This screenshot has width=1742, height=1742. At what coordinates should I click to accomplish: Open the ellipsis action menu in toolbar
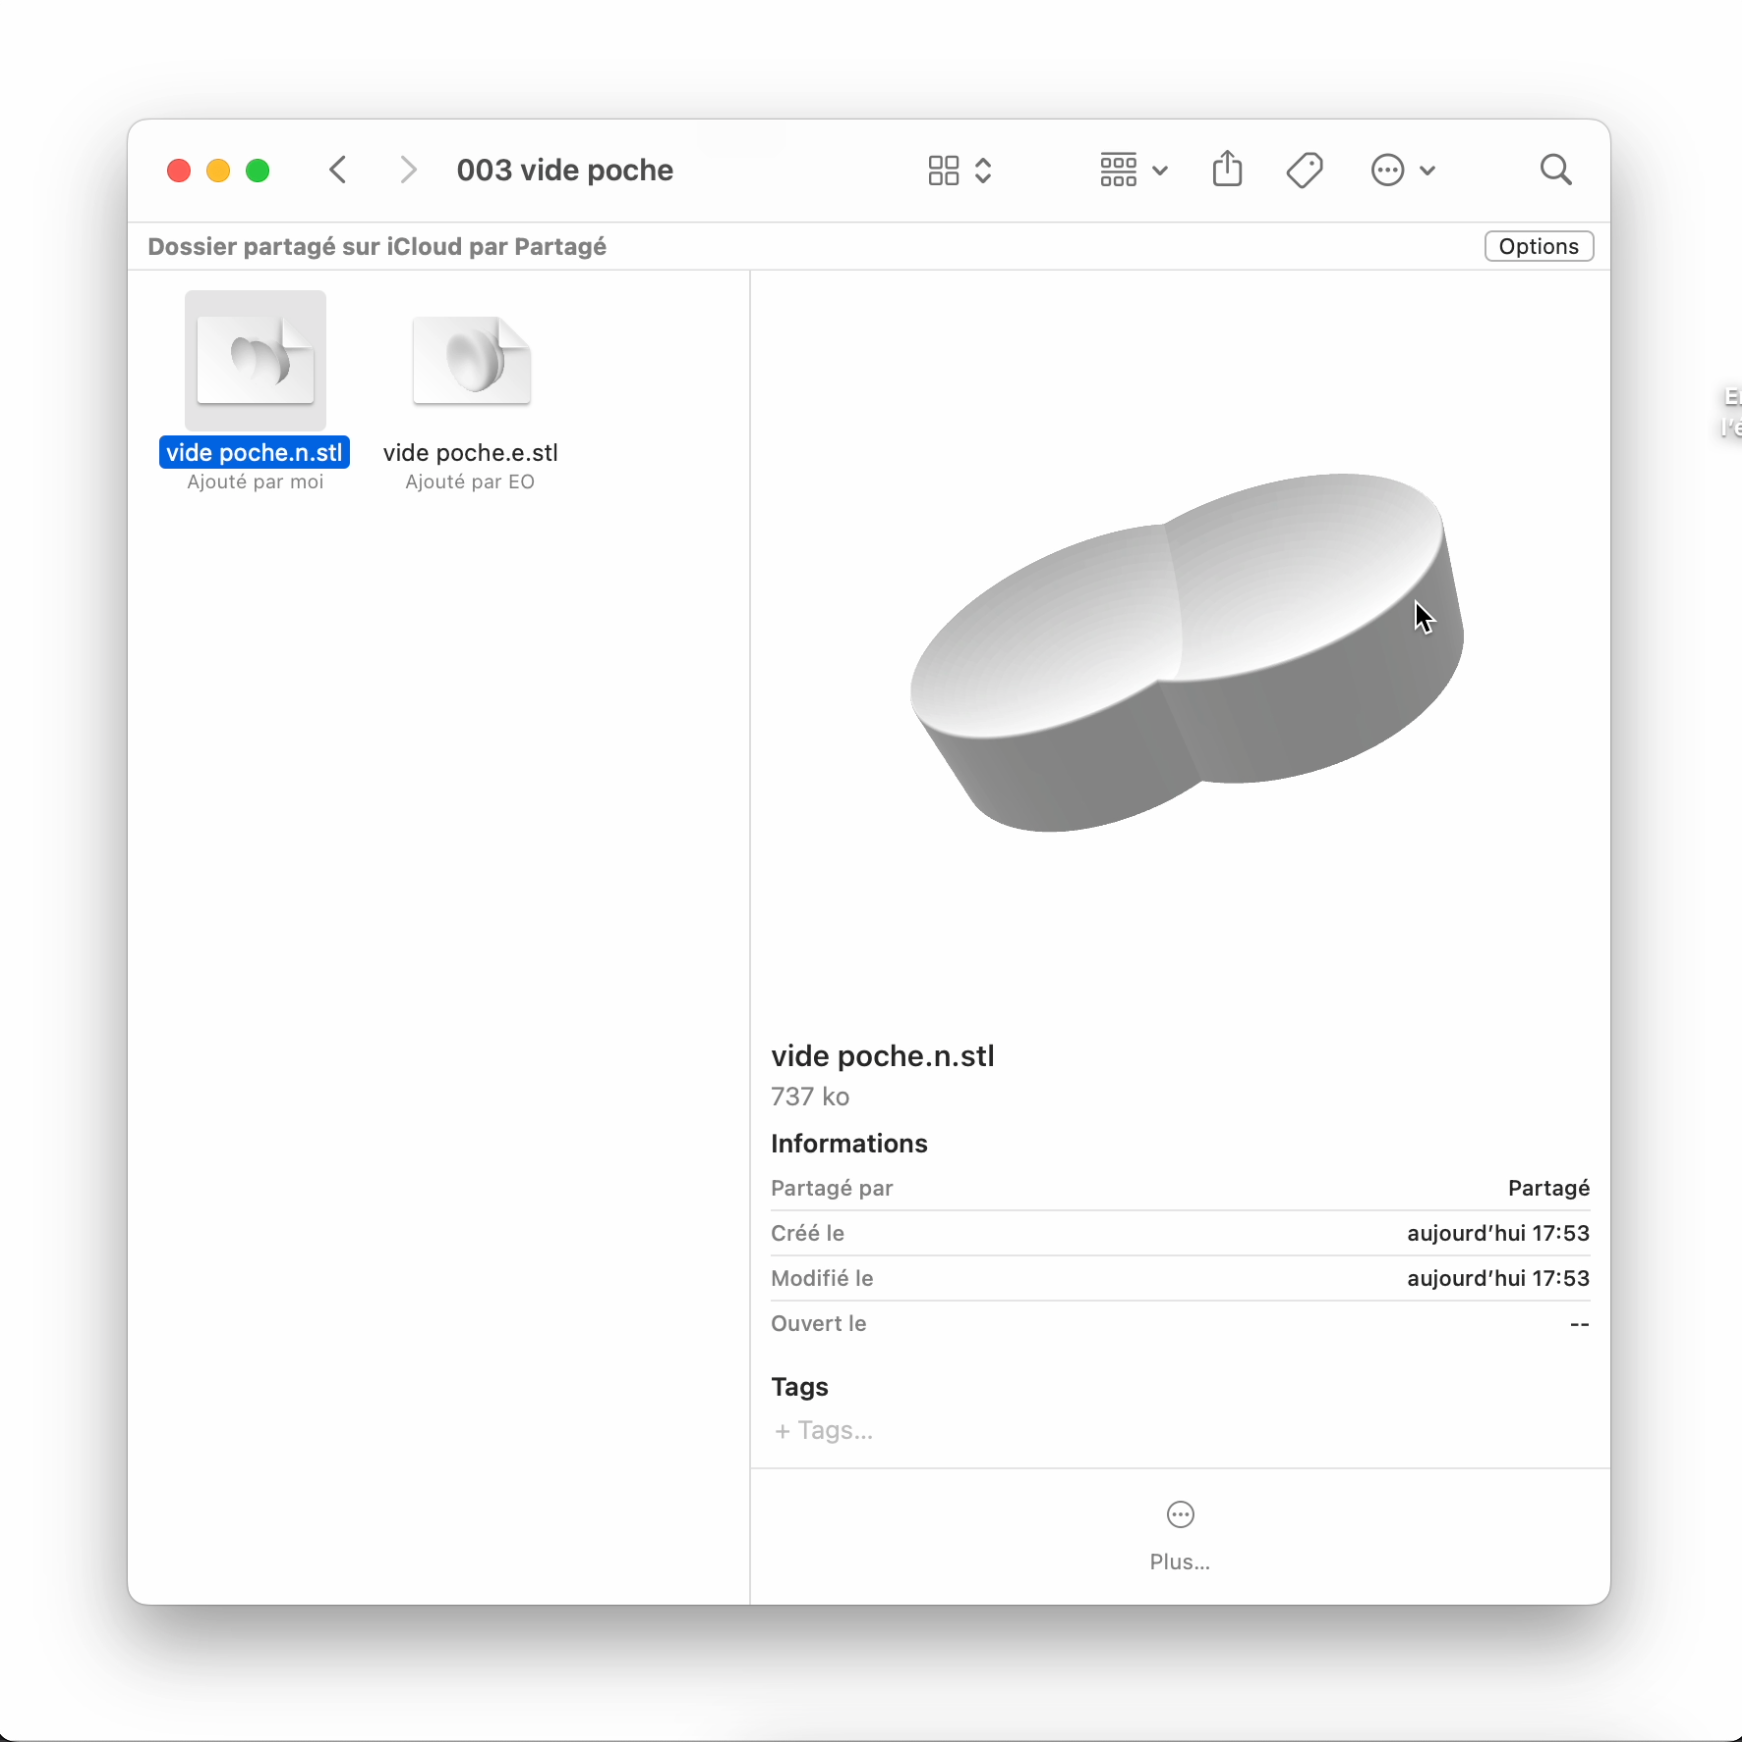point(1402,170)
